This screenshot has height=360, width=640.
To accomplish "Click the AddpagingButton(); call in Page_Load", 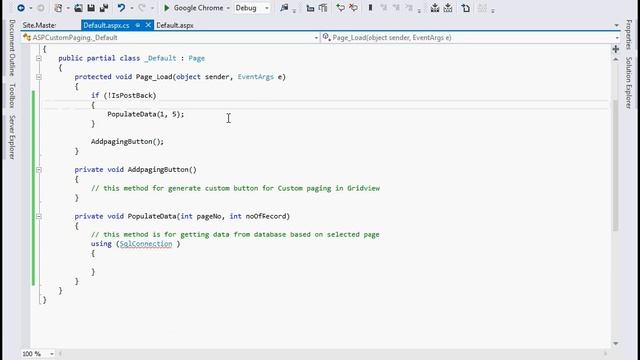I will (127, 142).
